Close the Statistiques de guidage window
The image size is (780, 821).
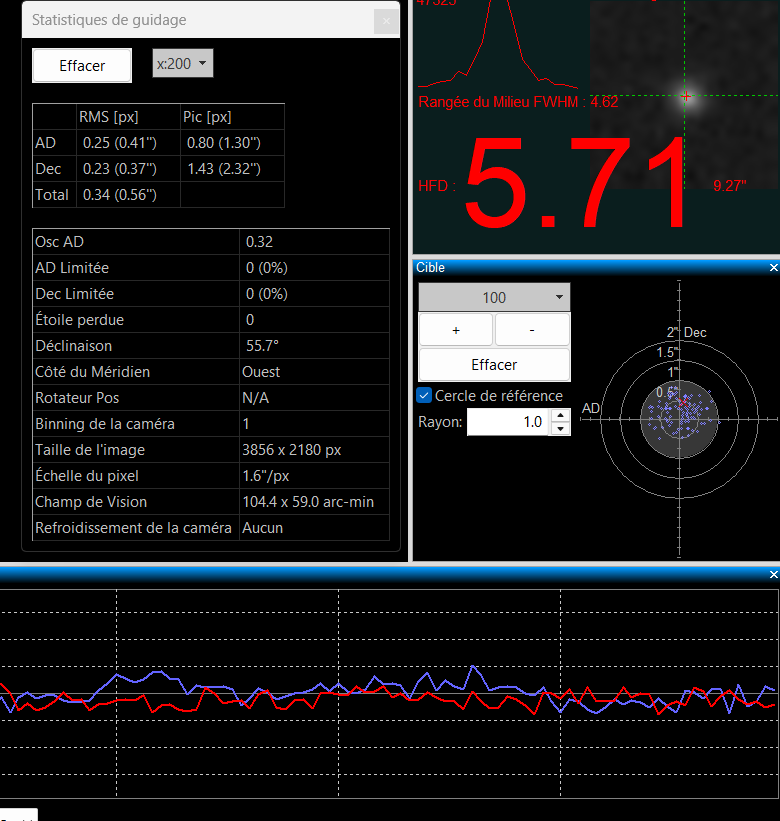pos(385,21)
